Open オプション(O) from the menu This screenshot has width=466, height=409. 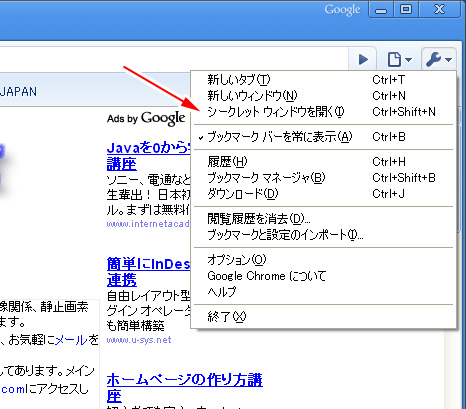coord(323,260)
